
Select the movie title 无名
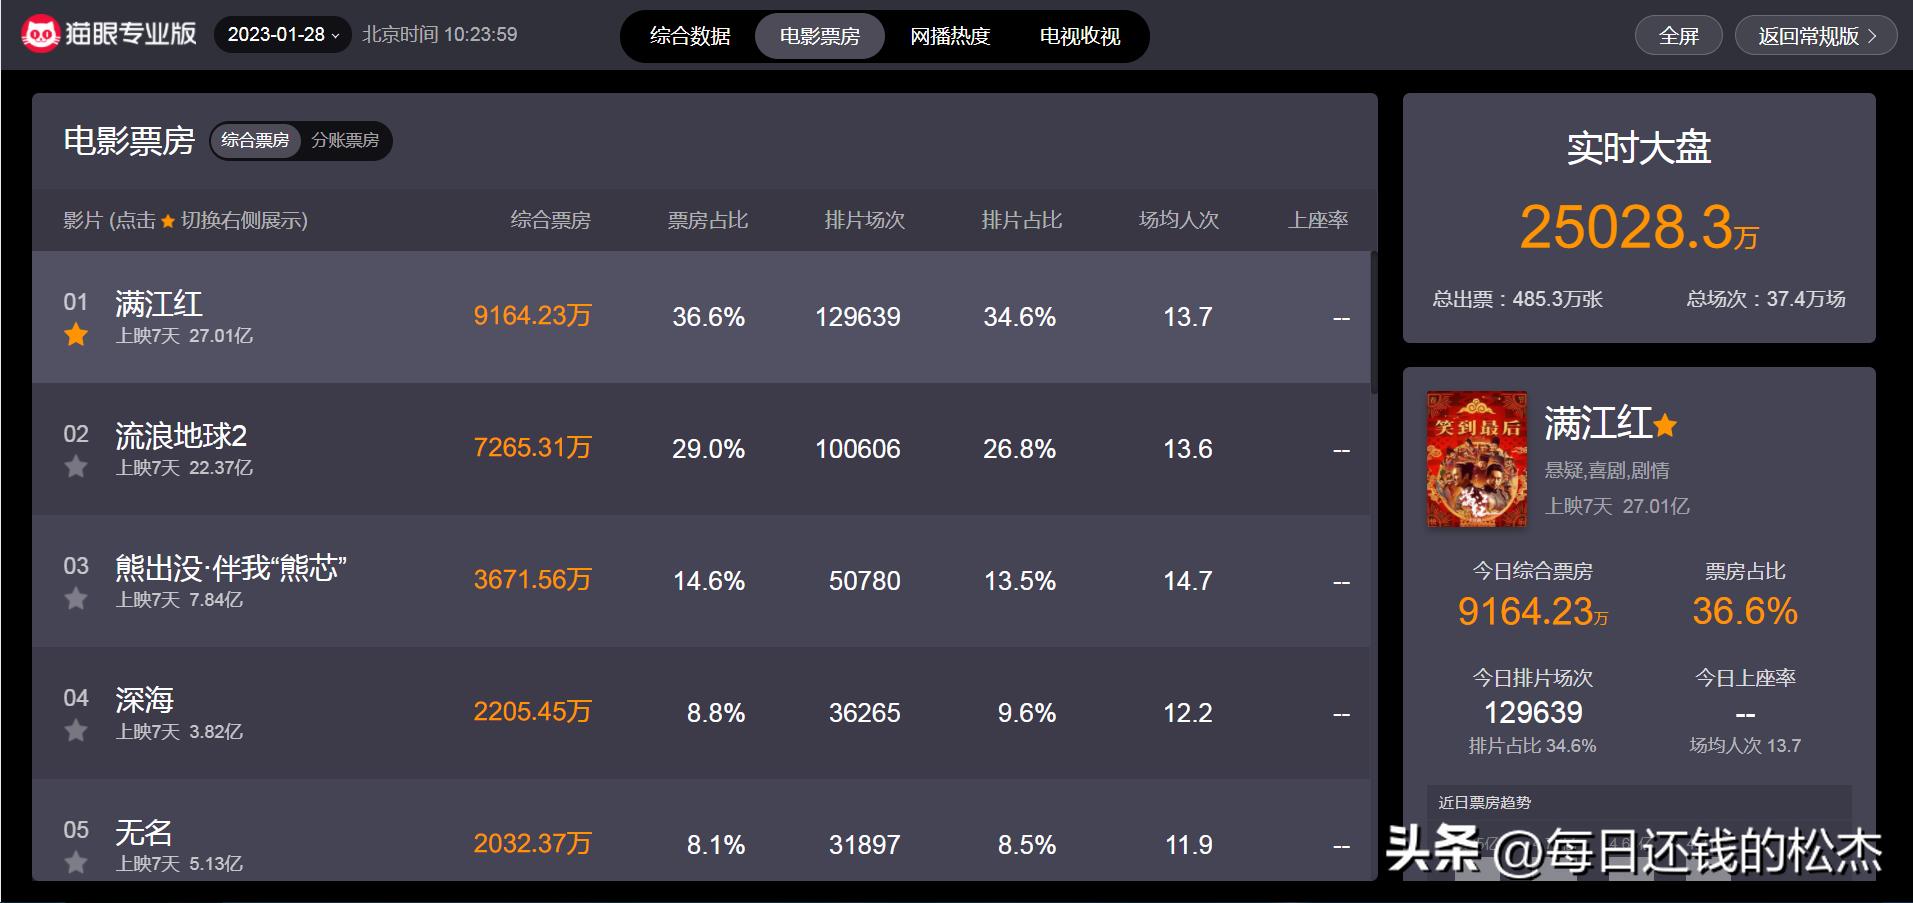coord(144,831)
